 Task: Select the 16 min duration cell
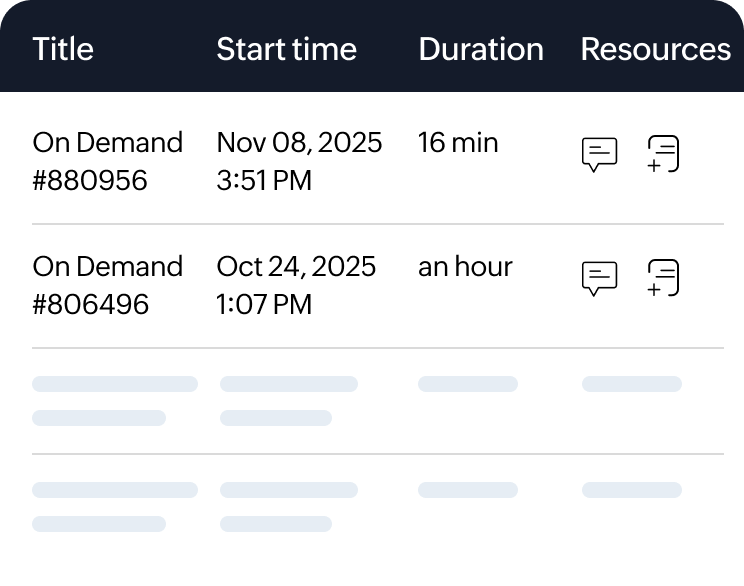pos(458,143)
